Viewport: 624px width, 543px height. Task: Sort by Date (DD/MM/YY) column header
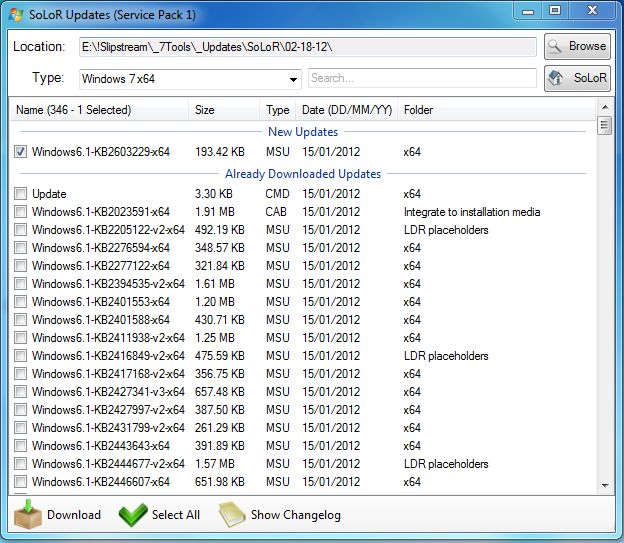click(x=347, y=110)
